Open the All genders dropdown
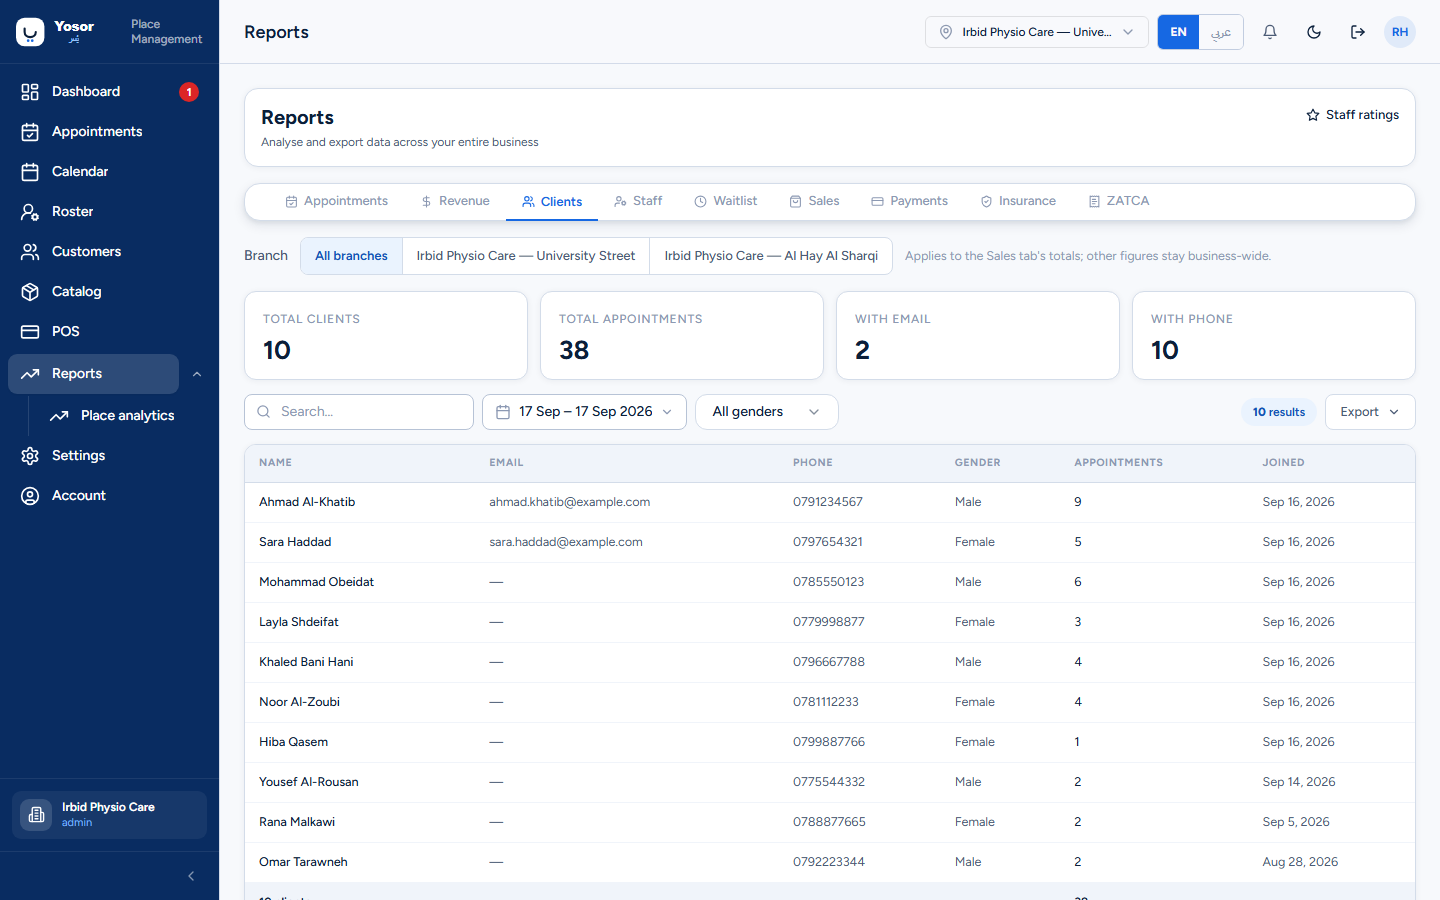This screenshot has width=1440, height=900. coord(766,412)
